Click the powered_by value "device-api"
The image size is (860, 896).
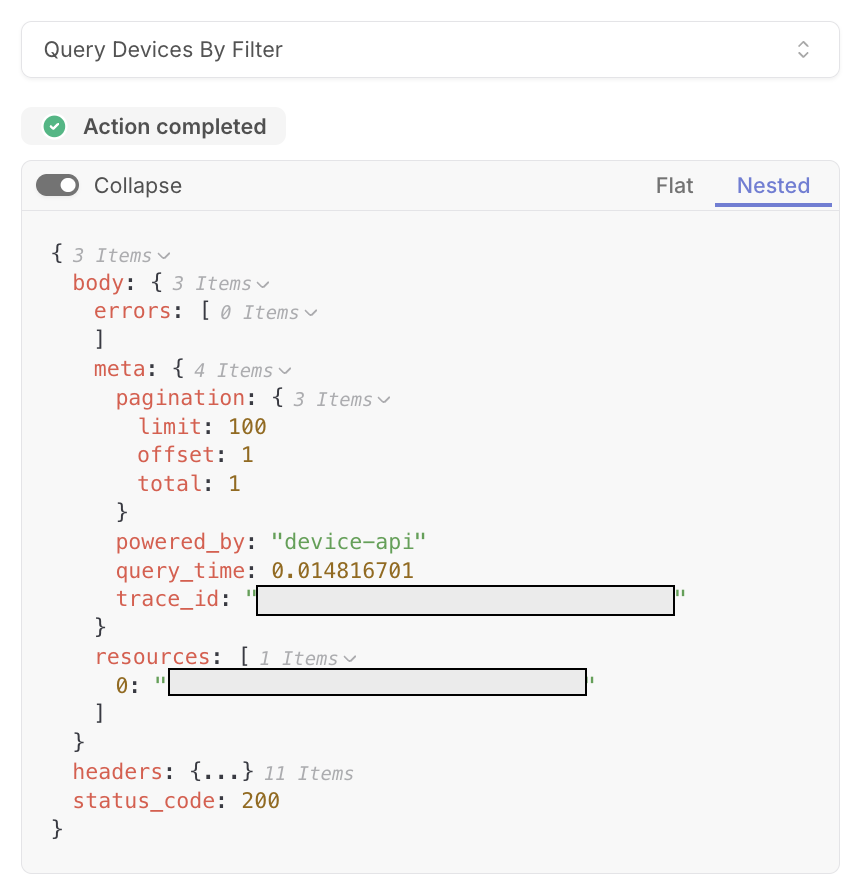[349, 541]
